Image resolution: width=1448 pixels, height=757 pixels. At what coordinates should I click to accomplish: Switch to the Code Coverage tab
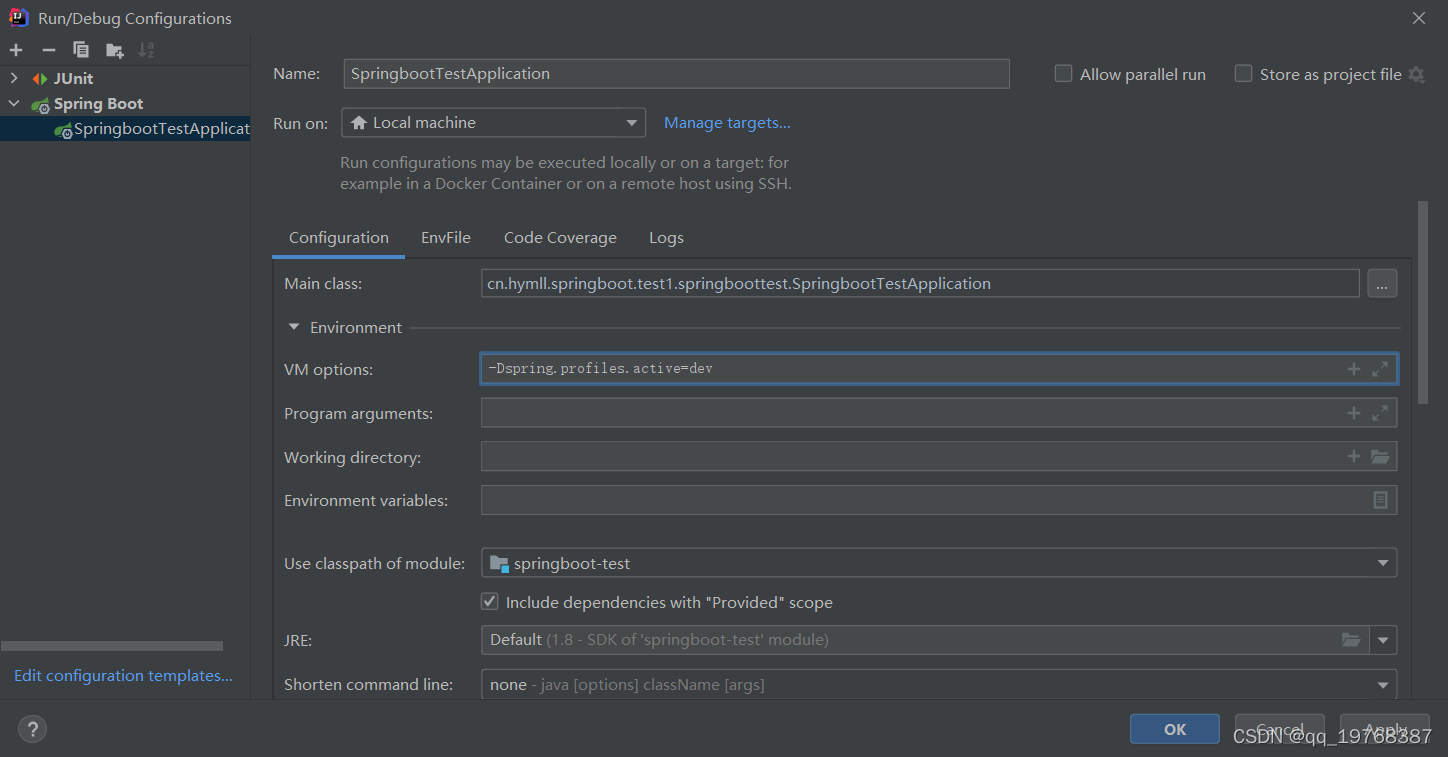click(x=560, y=238)
